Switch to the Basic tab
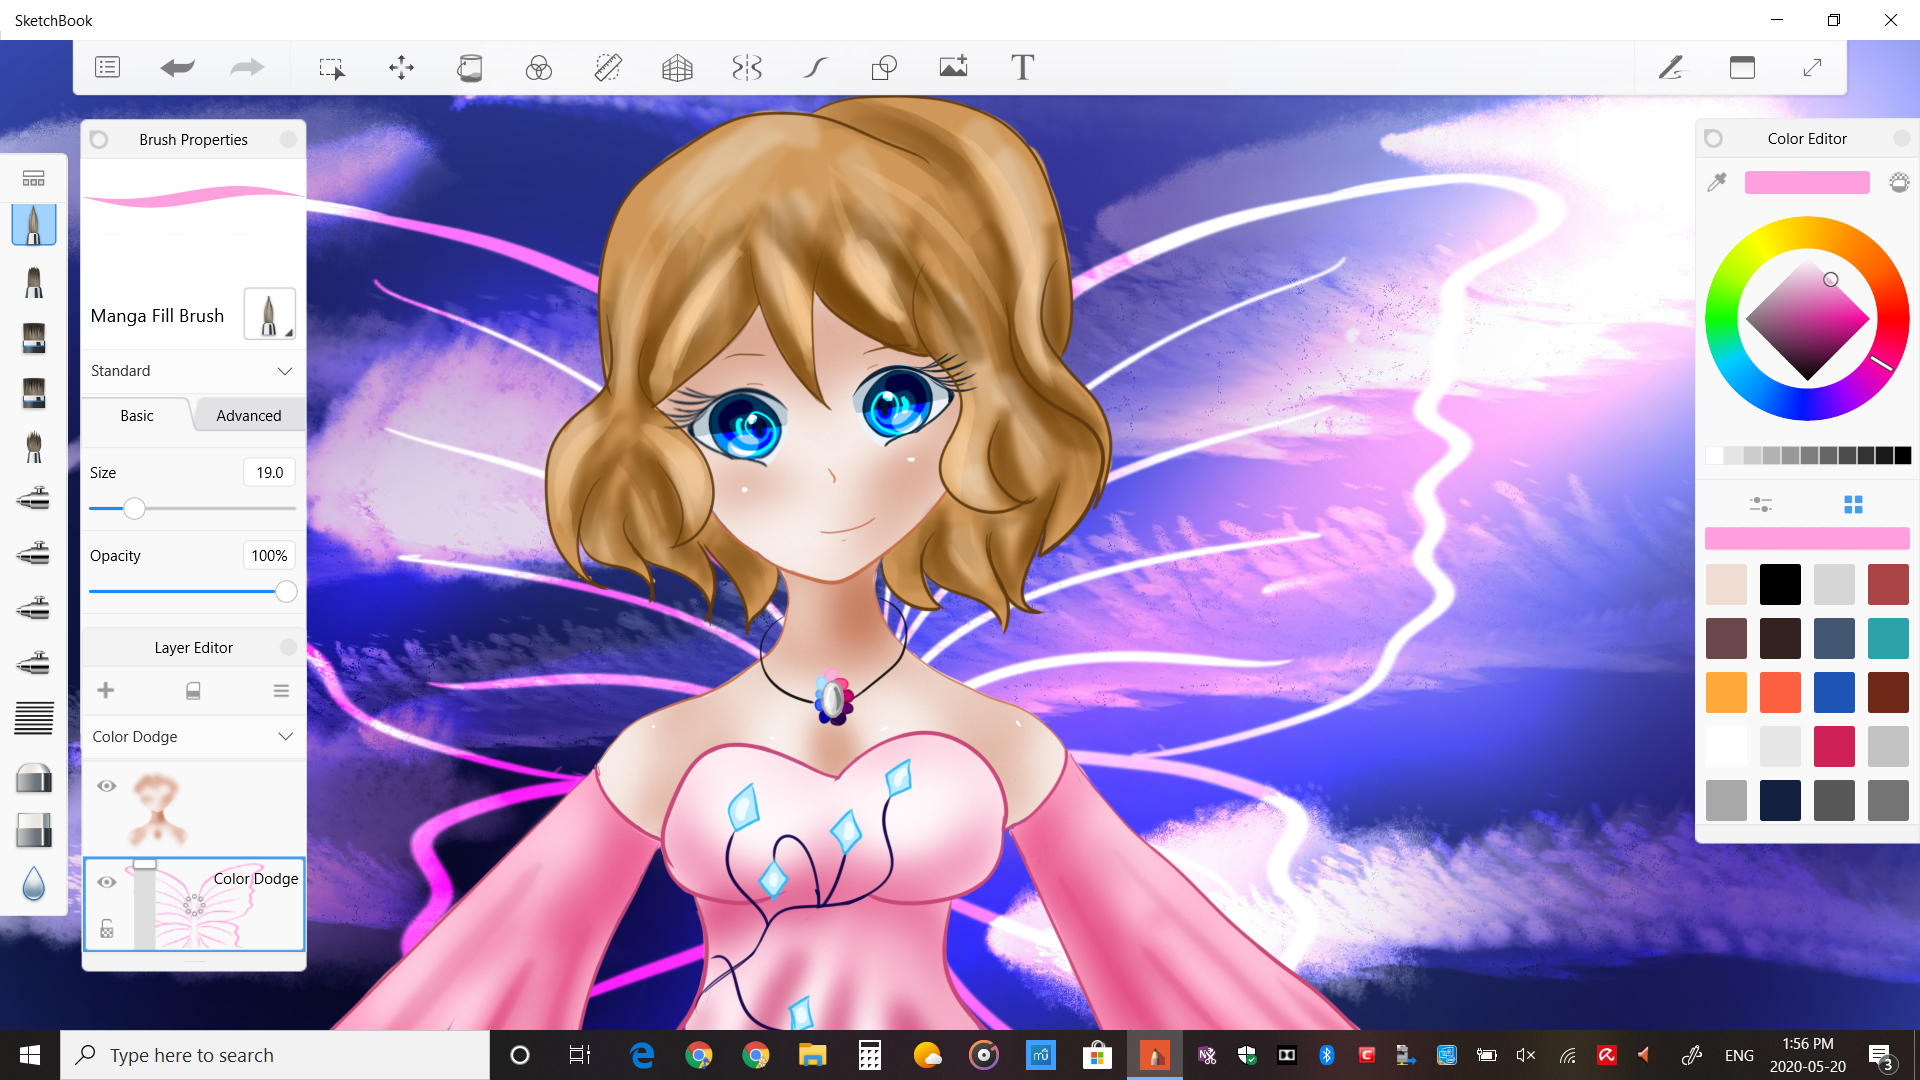Viewport: 1920px width, 1080px height. tap(137, 415)
